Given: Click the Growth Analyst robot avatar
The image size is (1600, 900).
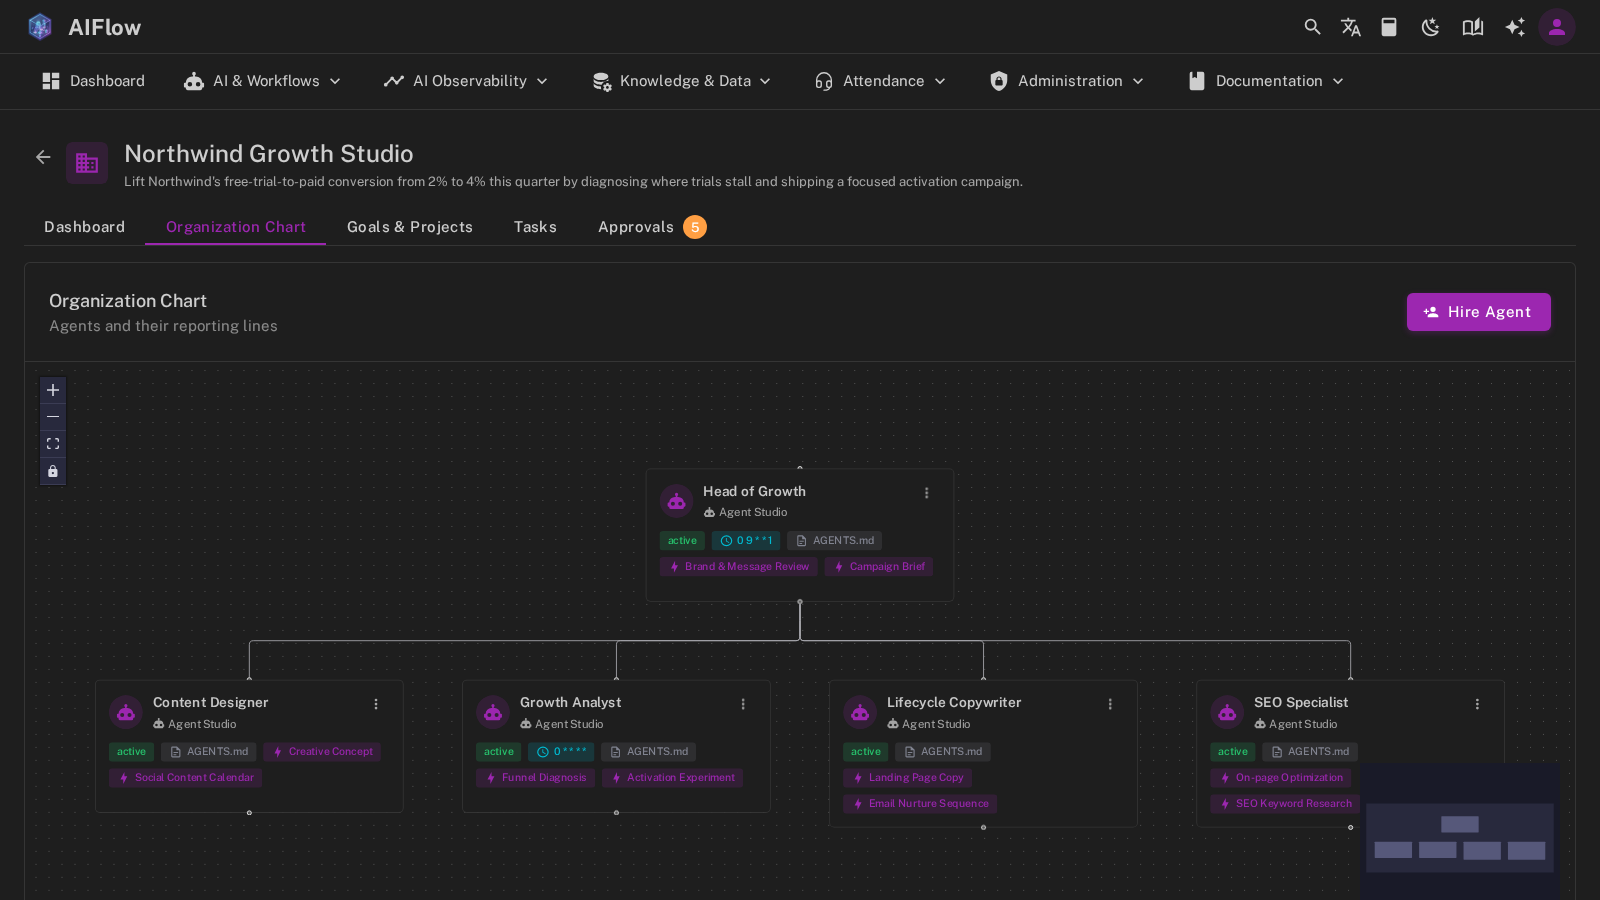Looking at the screenshot, I should click(493, 713).
